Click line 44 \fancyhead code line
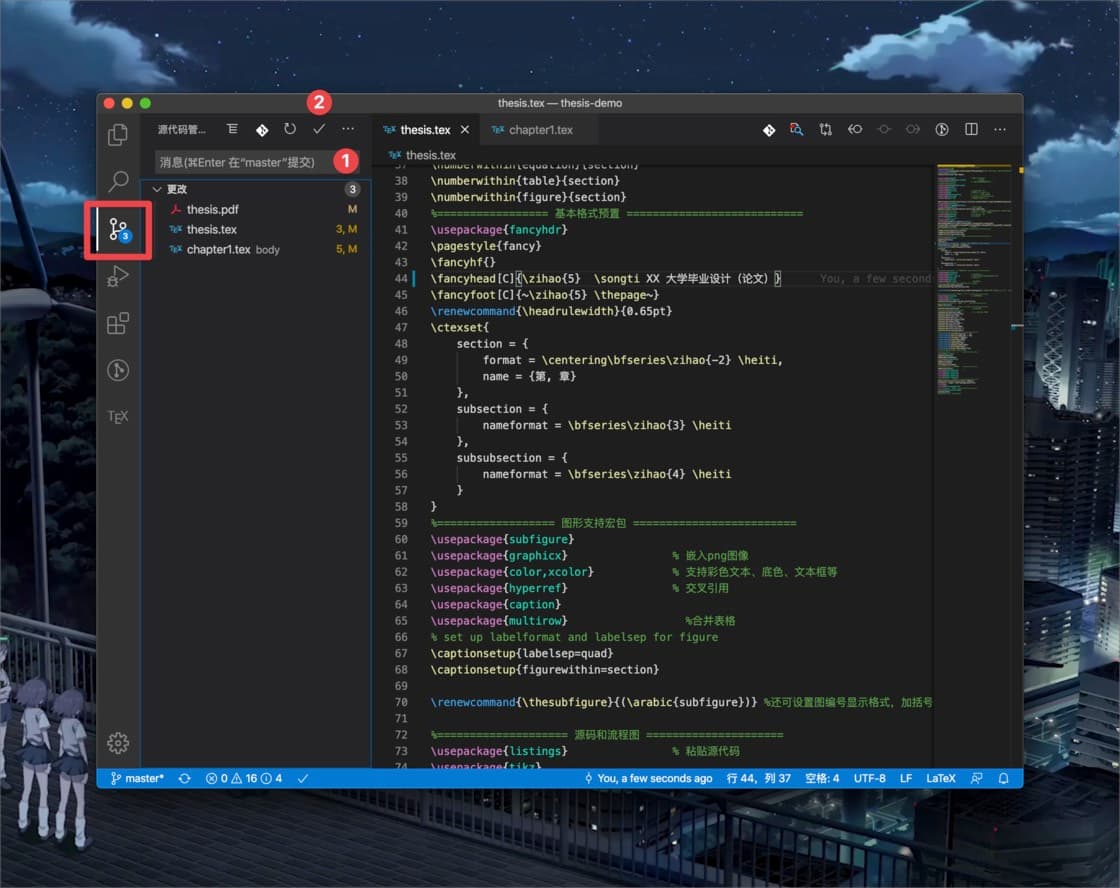This screenshot has width=1120, height=888. coord(606,279)
